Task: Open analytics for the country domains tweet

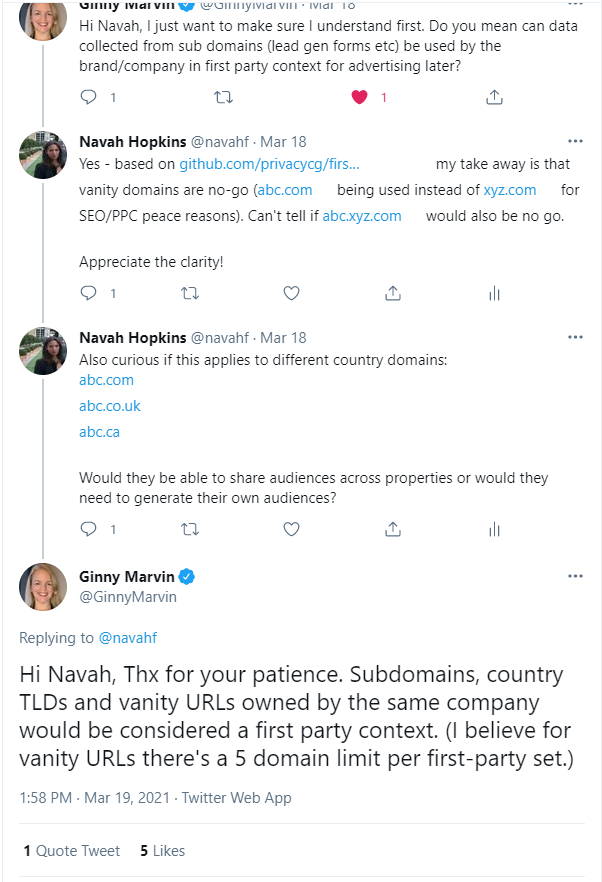Action: pos(494,529)
